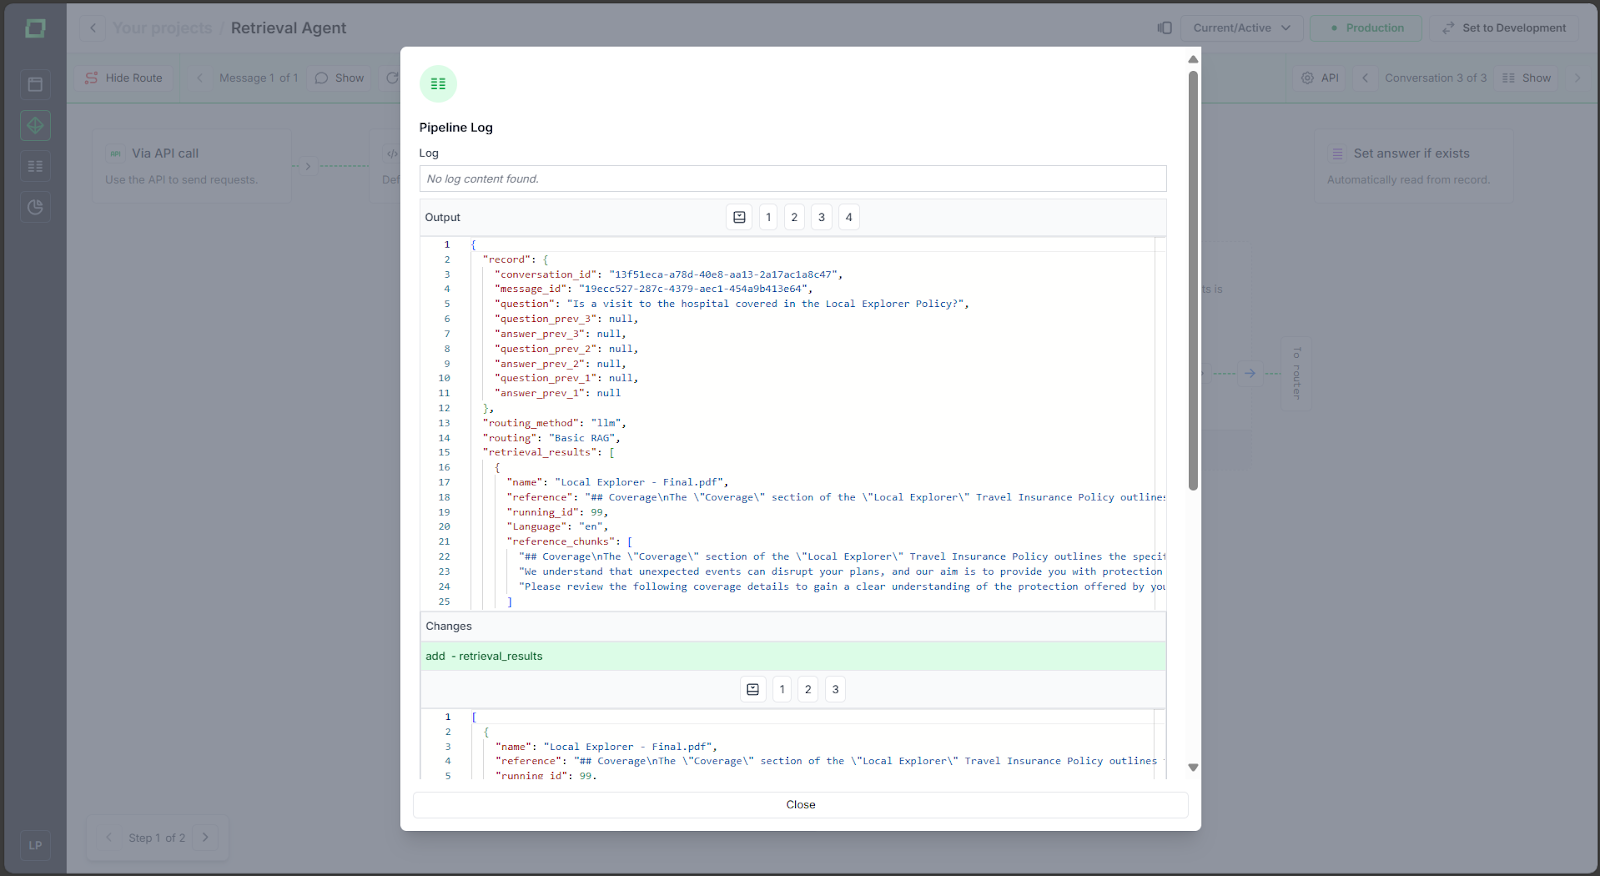Click the "reference_chunks" line in Output

[x=569, y=542]
